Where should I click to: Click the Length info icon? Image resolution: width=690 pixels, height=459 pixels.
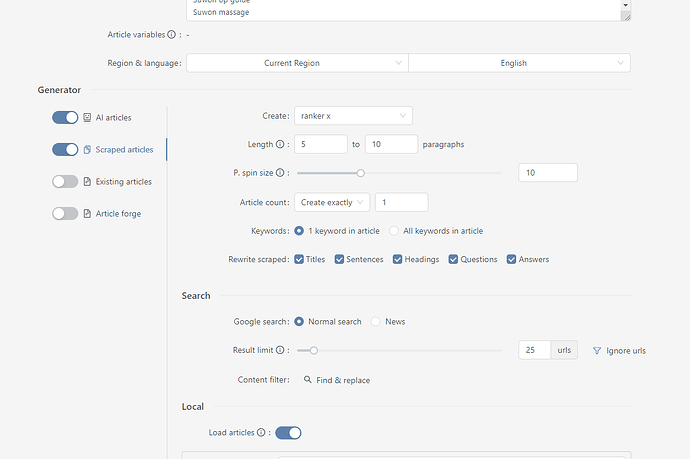[x=279, y=144]
